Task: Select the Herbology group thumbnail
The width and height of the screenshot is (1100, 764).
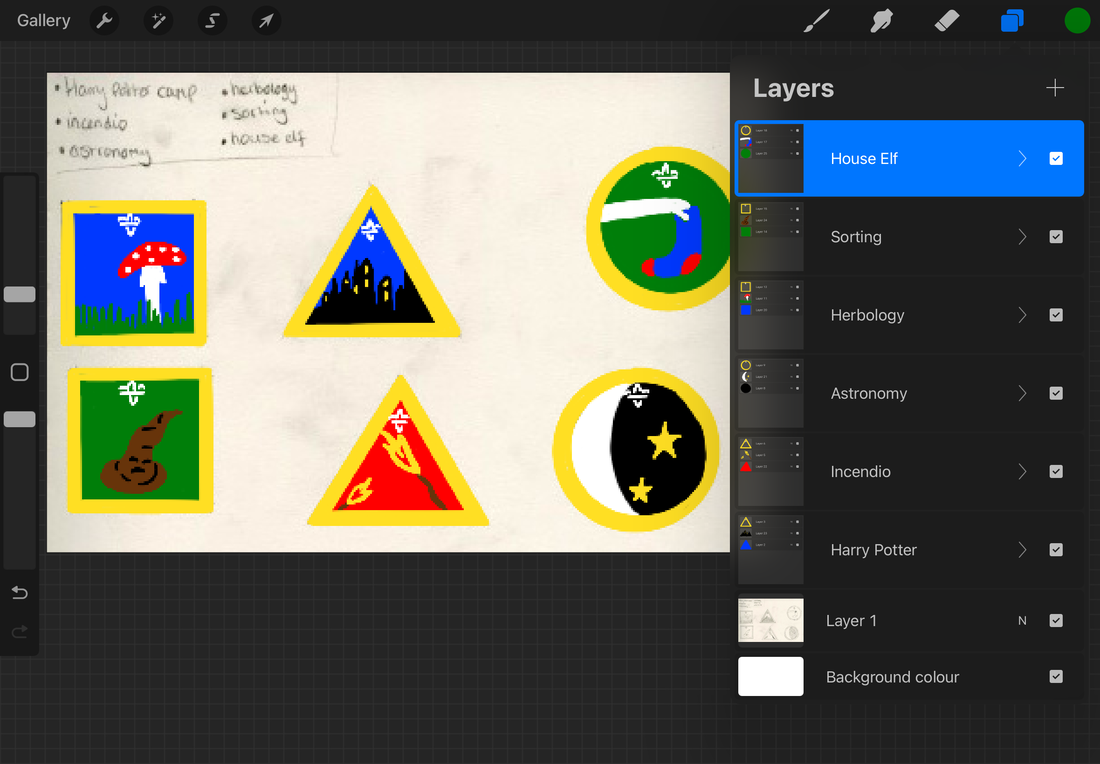Action: coord(770,315)
